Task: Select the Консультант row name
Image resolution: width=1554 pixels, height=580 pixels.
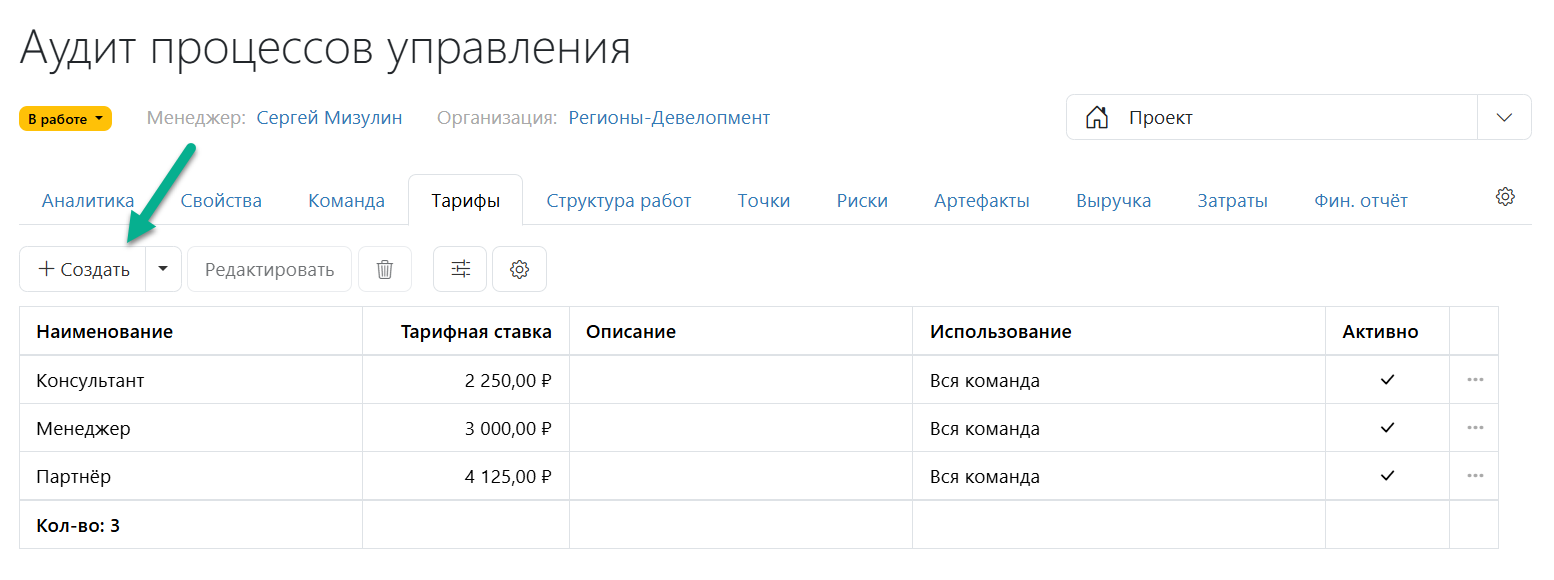Action: click(91, 381)
